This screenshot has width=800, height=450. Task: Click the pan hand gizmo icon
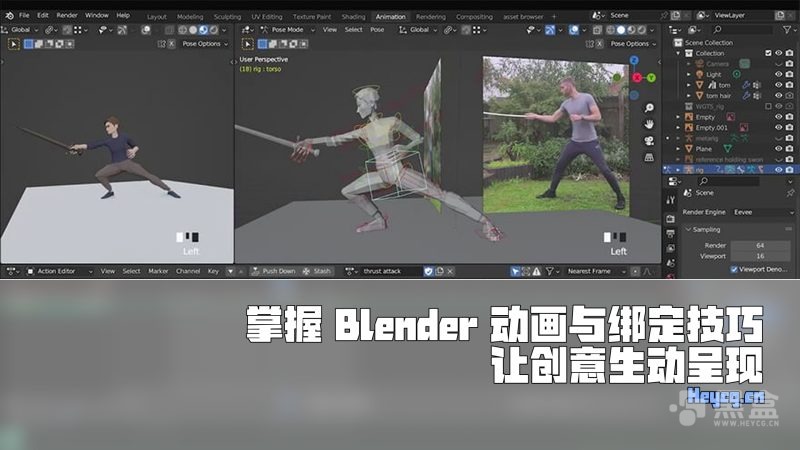(649, 124)
